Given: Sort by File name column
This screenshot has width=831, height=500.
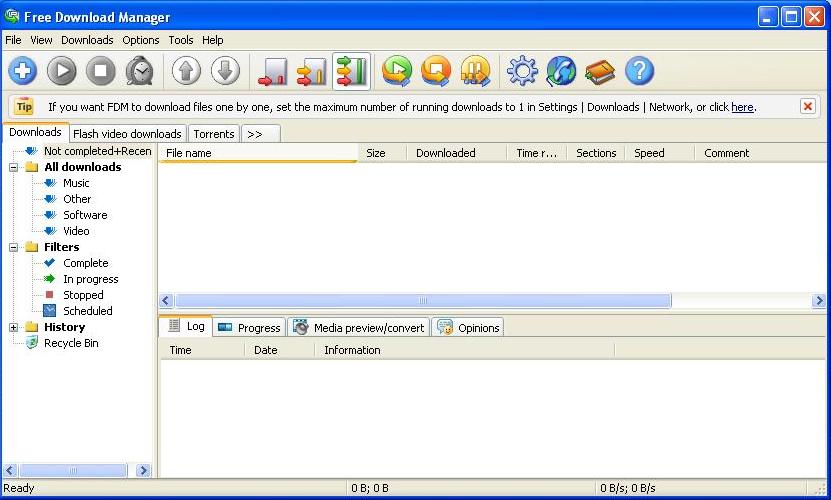Looking at the screenshot, I should [258, 153].
